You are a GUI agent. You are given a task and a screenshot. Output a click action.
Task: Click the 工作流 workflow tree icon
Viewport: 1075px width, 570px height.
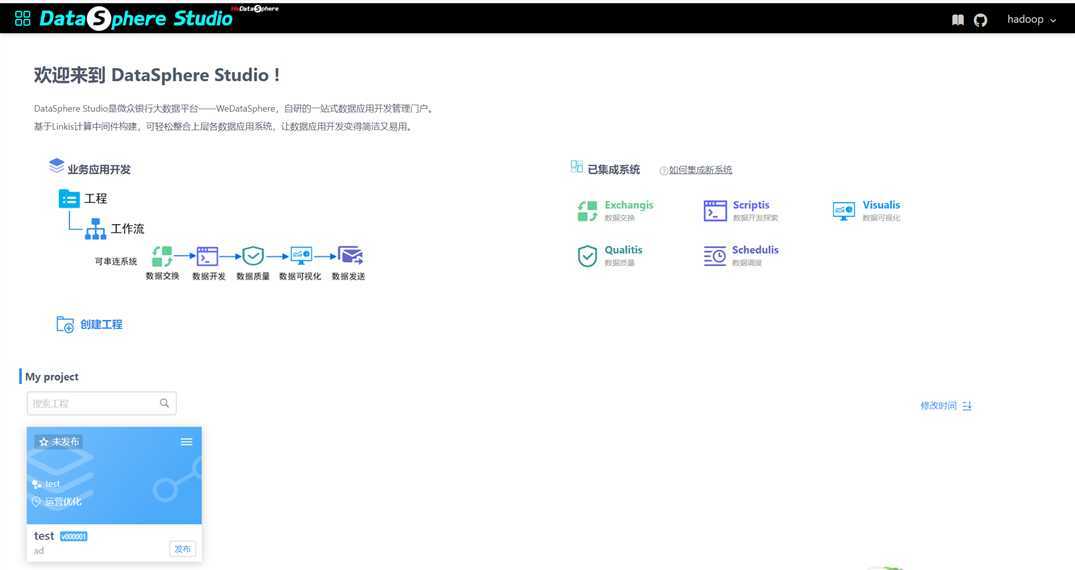[x=95, y=229]
